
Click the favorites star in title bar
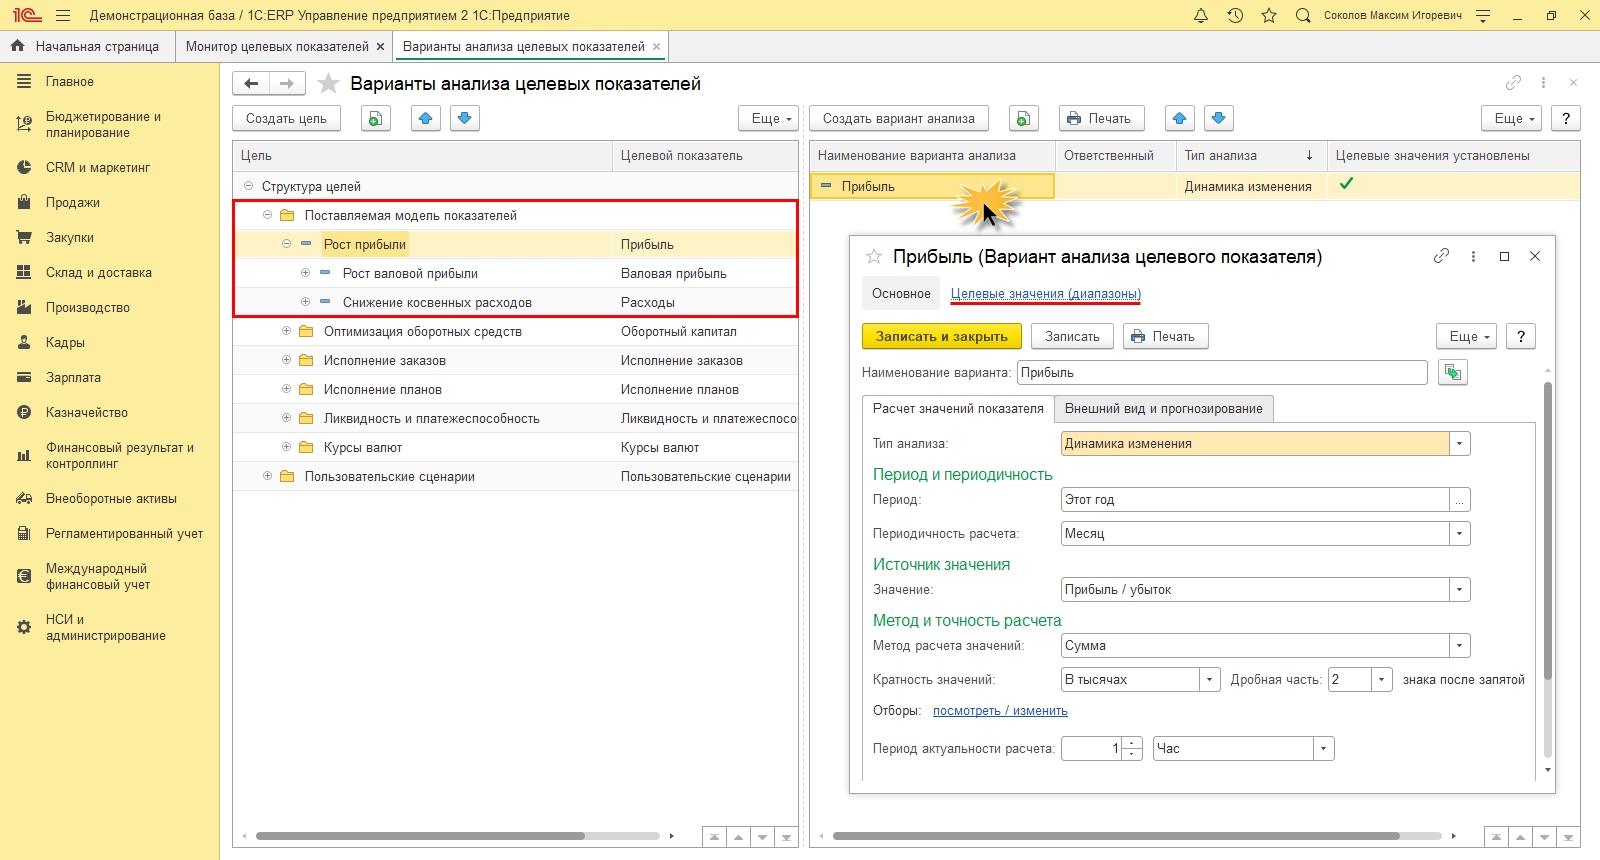[1269, 16]
